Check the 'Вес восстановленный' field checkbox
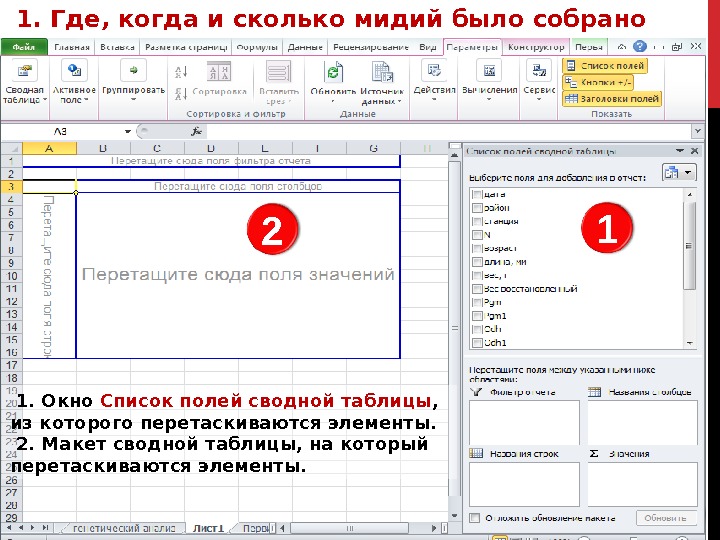720x540 pixels. [477, 289]
